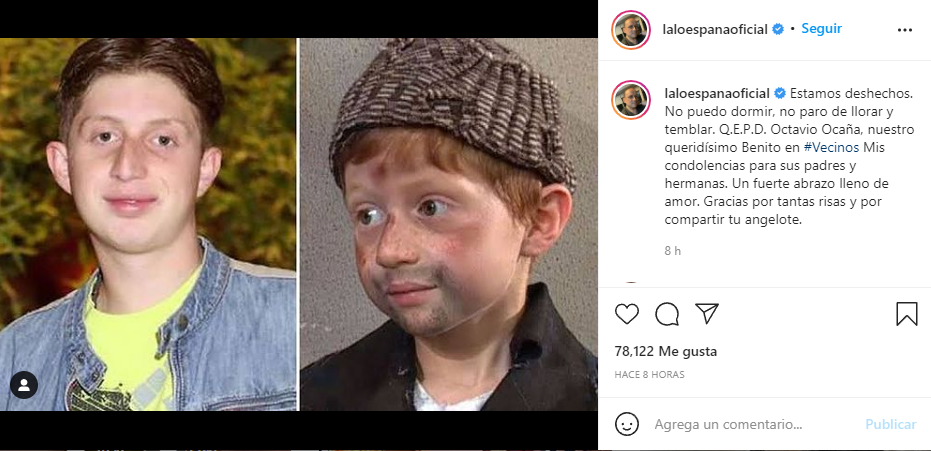The width and height of the screenshot is (931, 451).
Task: Open laloespanaoficial username in caption
Action: pyautogui.click(x=715, y=93)
